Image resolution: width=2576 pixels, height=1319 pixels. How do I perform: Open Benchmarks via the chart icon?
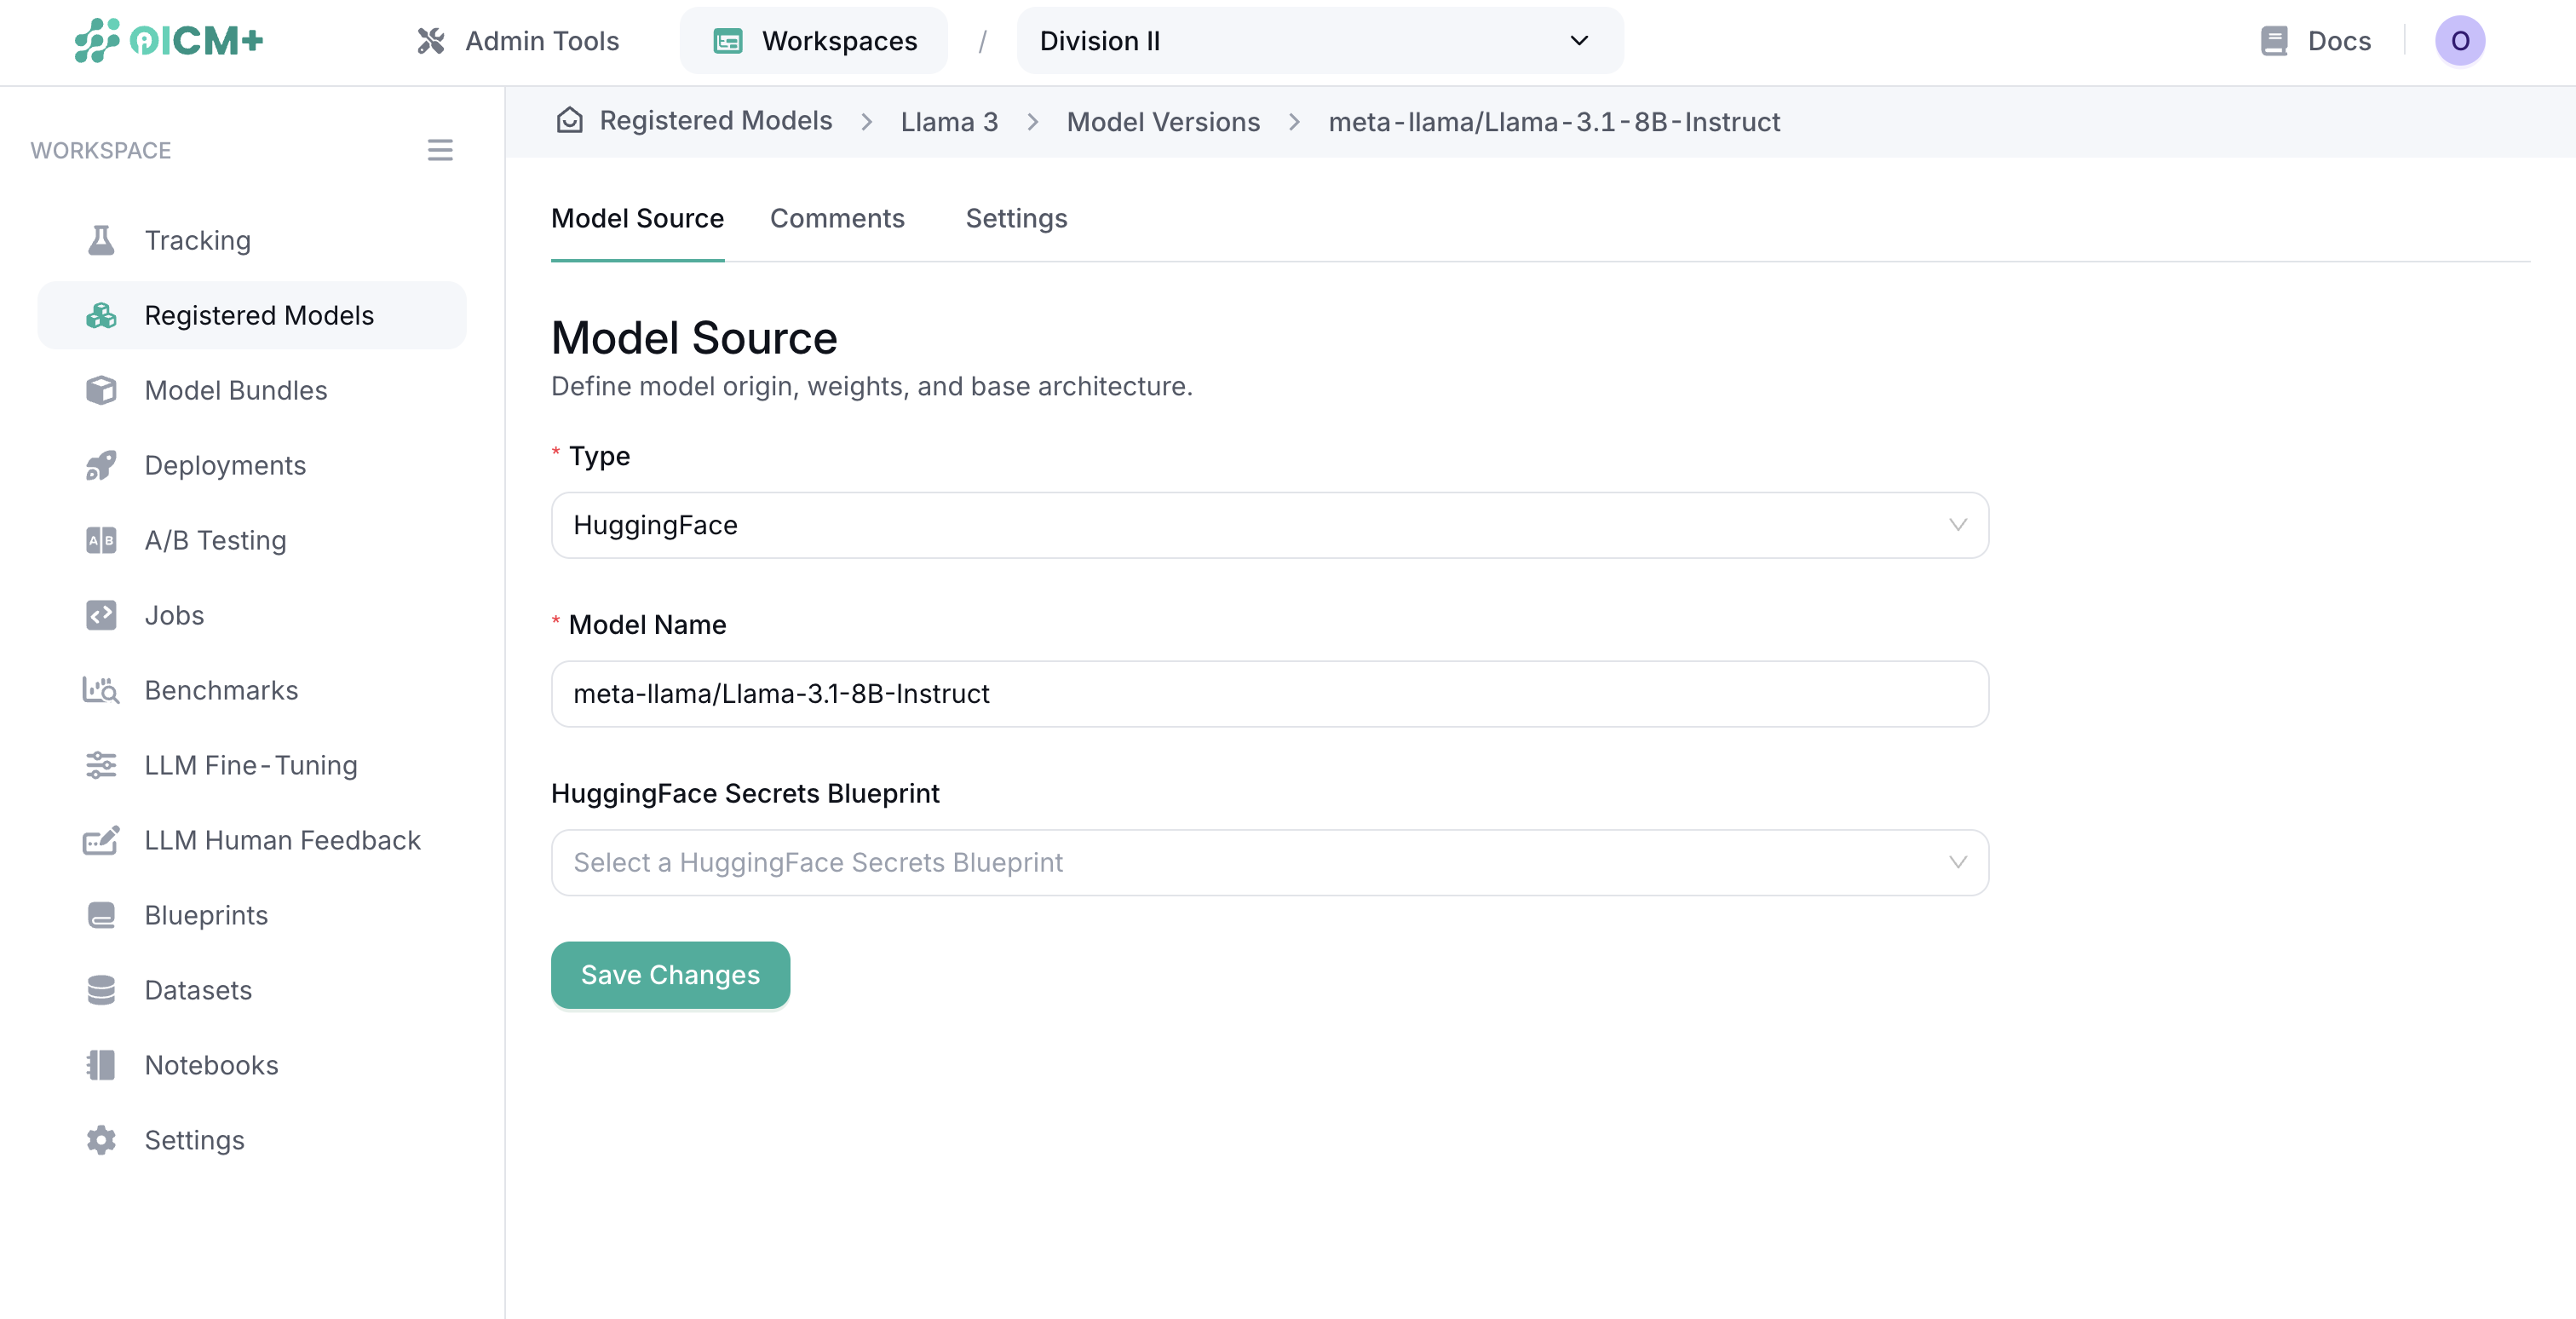pos(100,690)
